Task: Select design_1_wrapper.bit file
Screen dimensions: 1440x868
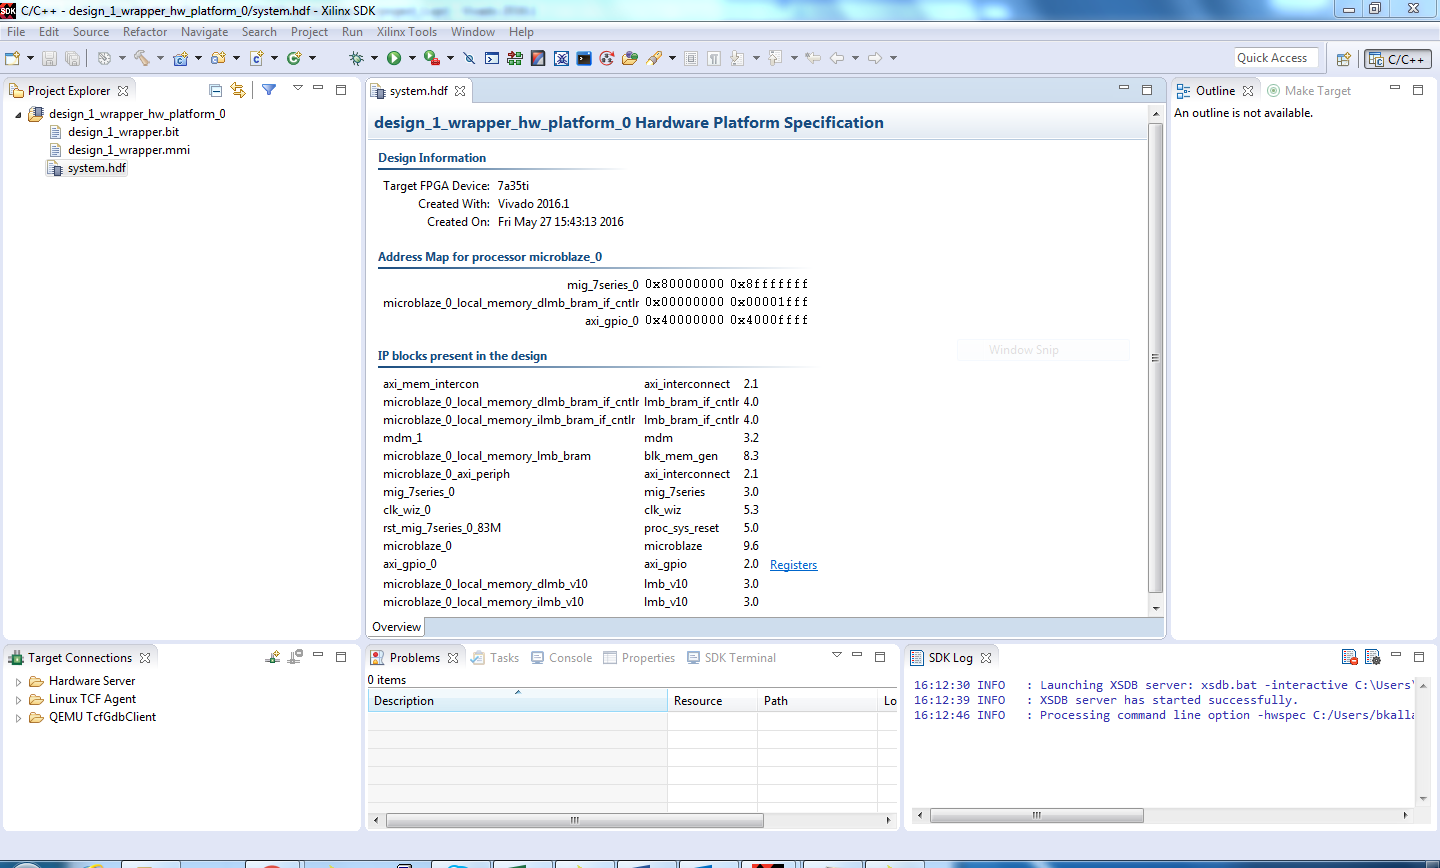Action: click(123, 132)
